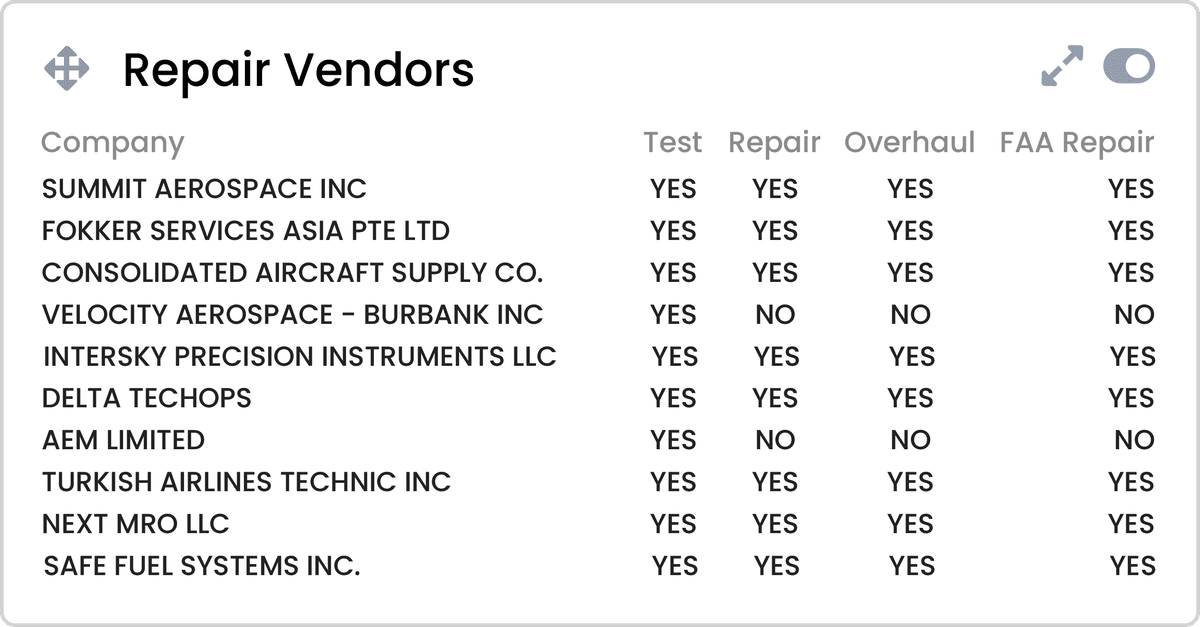This screenshot has width=1200, height=627.
Task: Click VELOCITY AEROSPACE - BURBANK INC name
Action: [290, 314]
